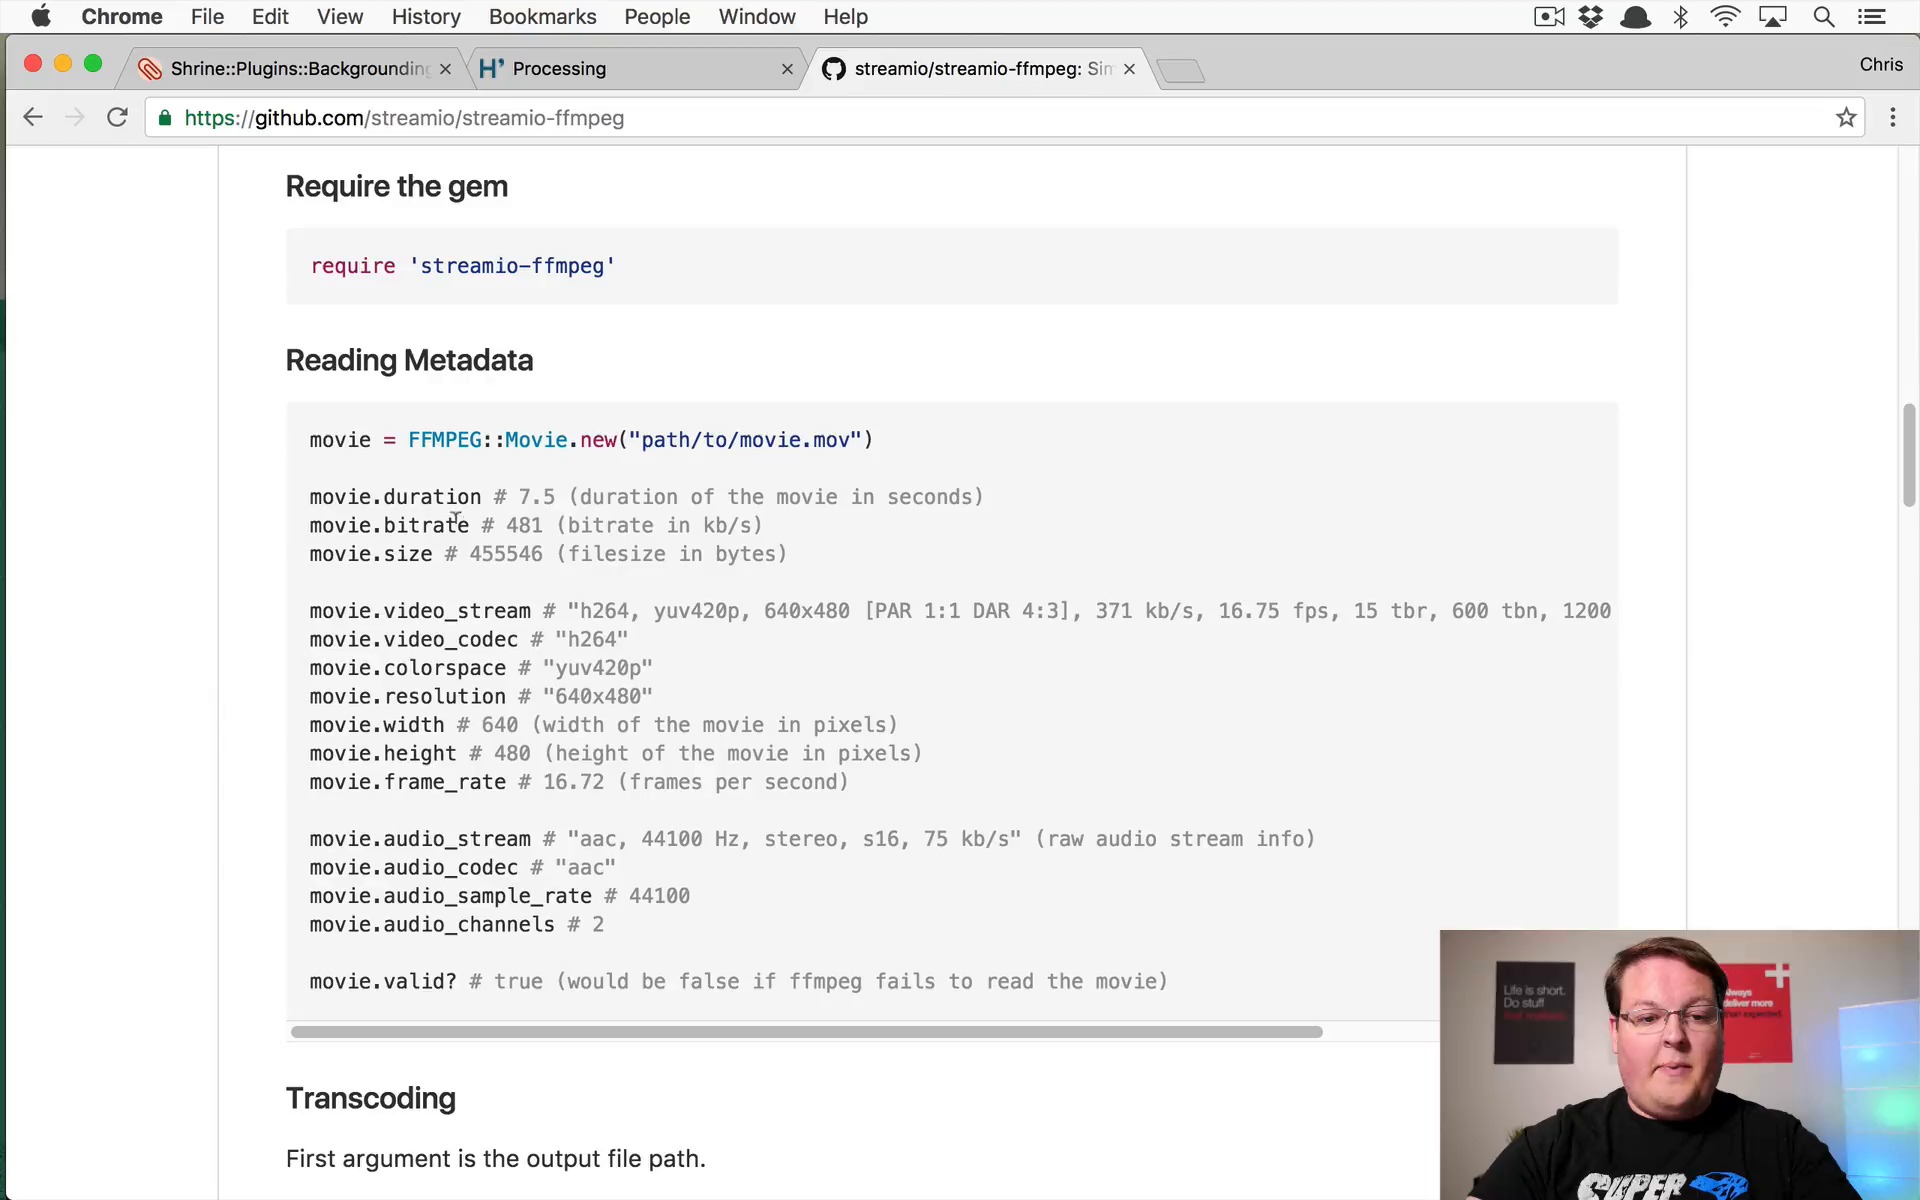Click the refresh page icon button
This screenshot has height=1200, width=1920.
(117, 118)
